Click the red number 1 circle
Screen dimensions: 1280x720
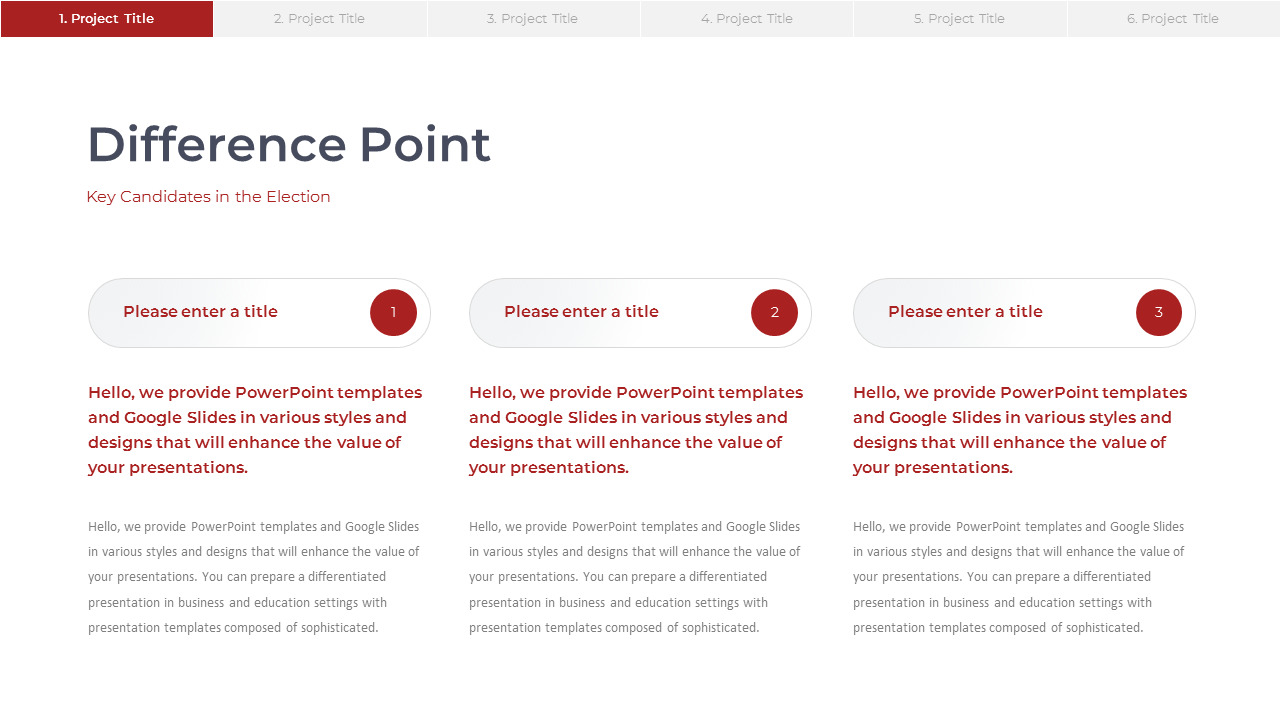click(x=393, y=313)
